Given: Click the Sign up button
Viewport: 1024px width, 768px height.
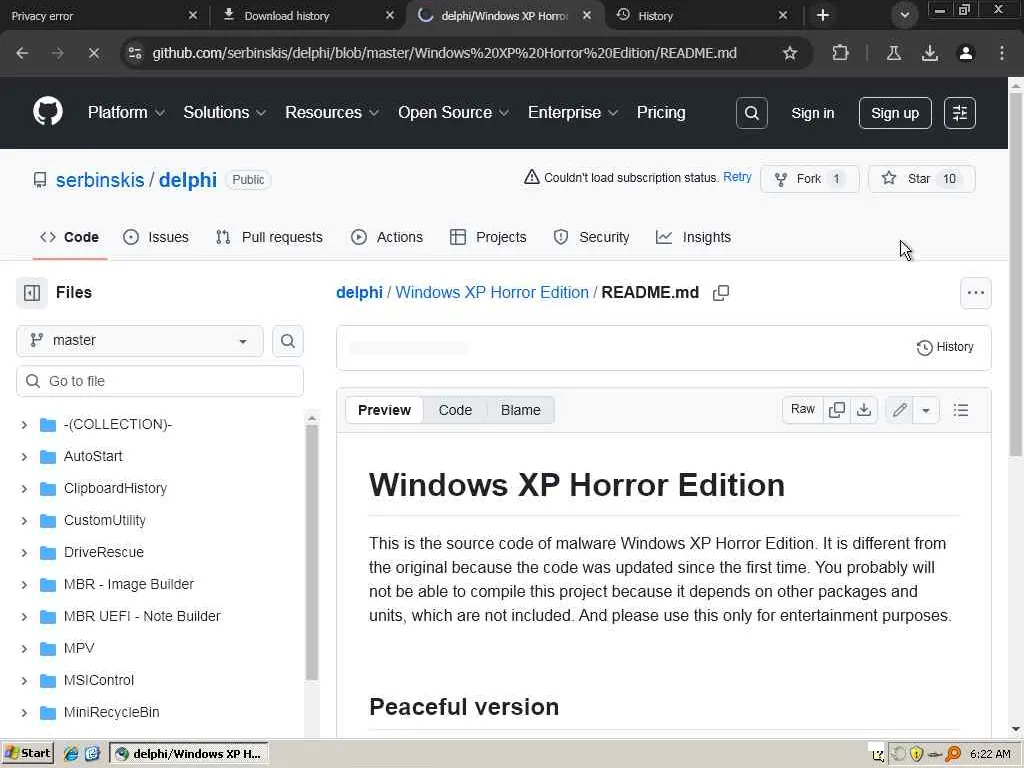Looking at the screenshot, I should tap(895, 113).
